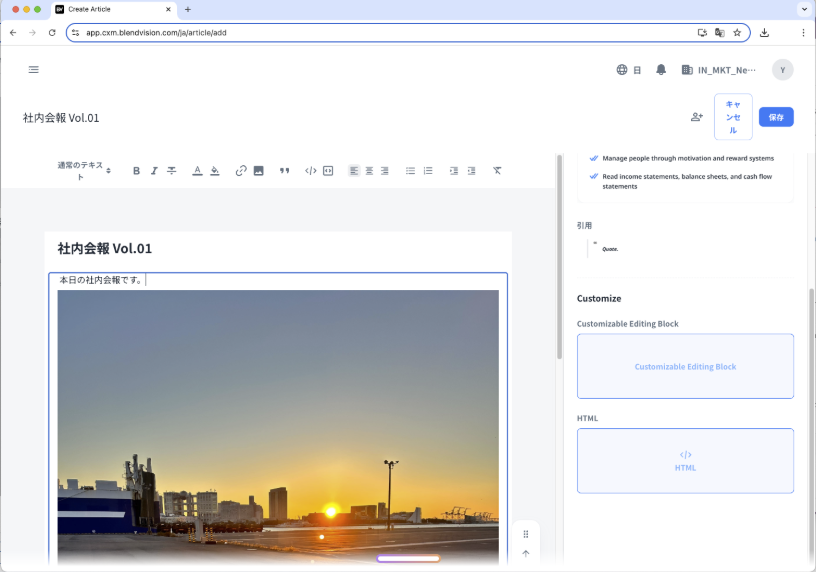
Task: Open notifications bell
Action: [661, 70]
